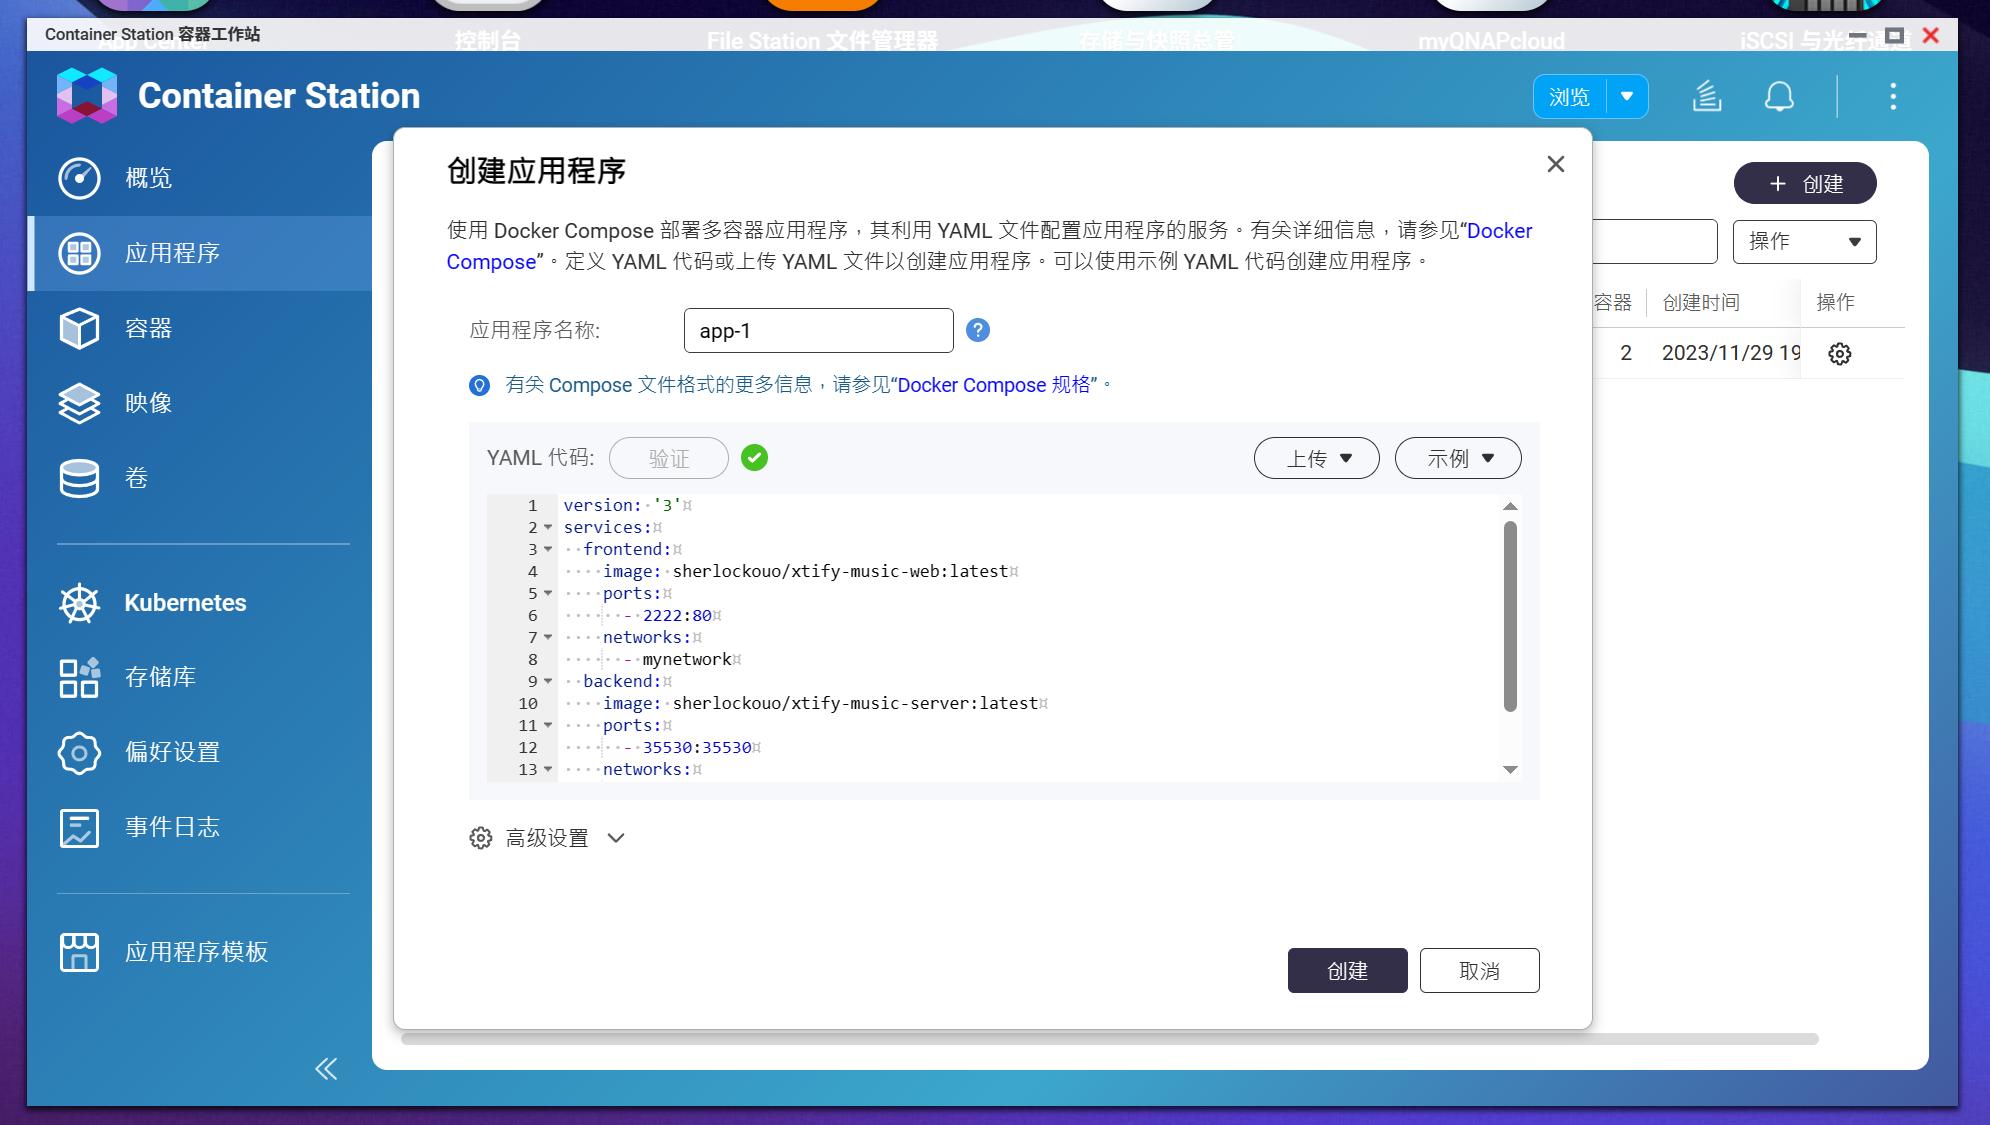Click 创建 (Create) confirmation button
The image size is (1990, 1125).
pyautogui.click(x=1349, y=971)
